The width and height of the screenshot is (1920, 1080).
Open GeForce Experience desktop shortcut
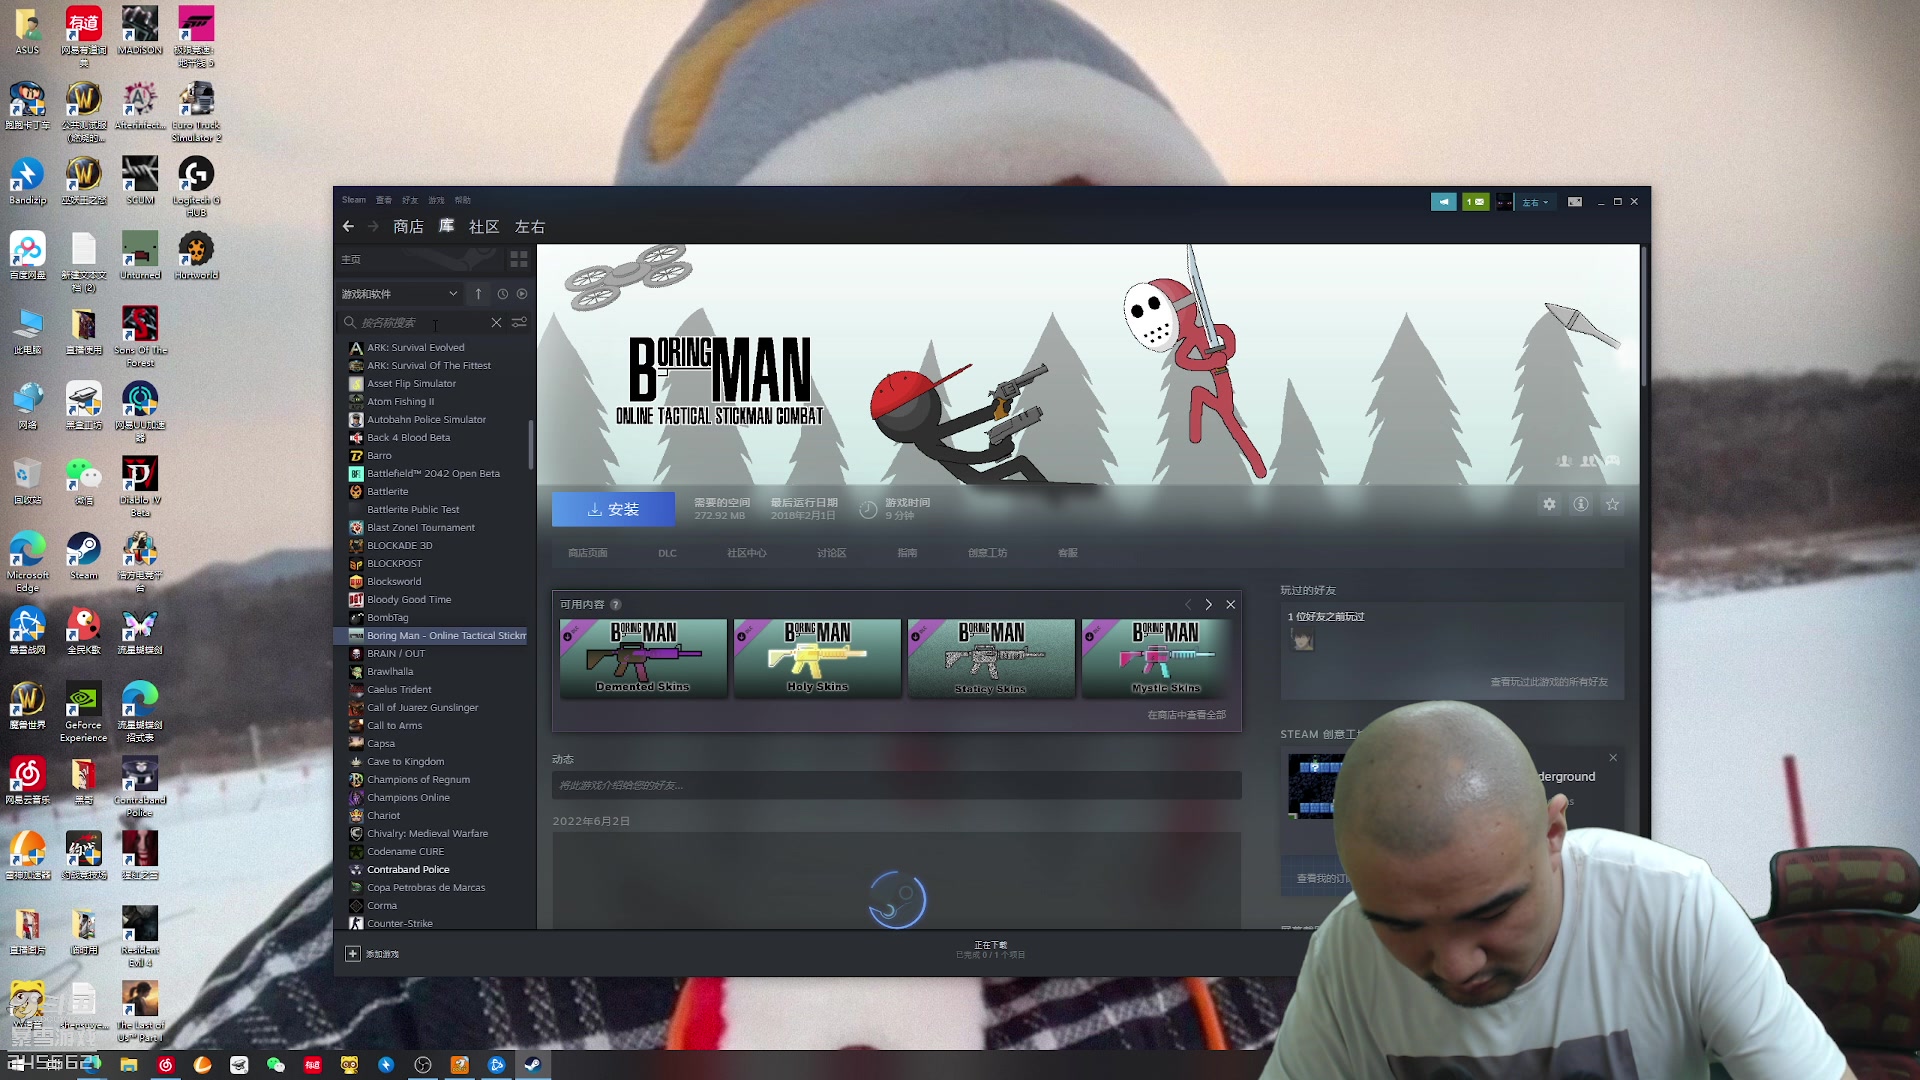[x=84, y=712]
